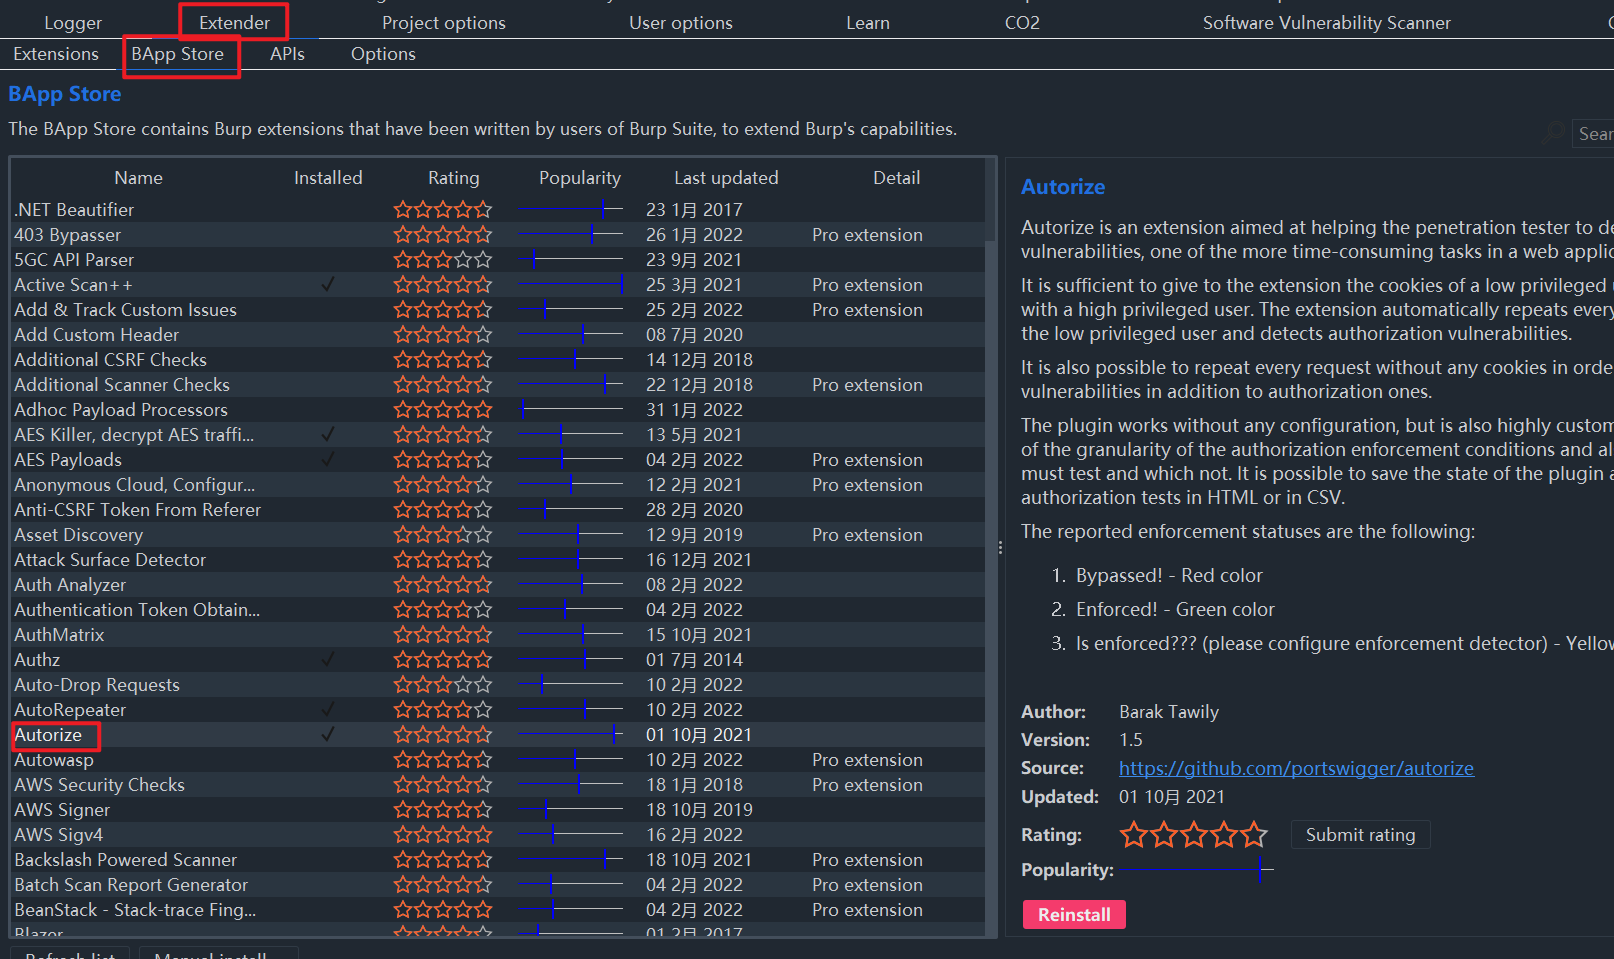Open the CO2 tab
Image resolution: width=1614 pixels, height=959 pixels.
pos(1022,22)
